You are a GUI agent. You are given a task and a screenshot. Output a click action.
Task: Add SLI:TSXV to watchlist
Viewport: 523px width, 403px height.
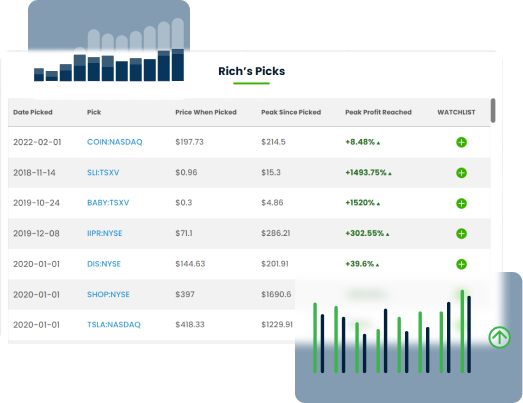click(x=461, y=173)
